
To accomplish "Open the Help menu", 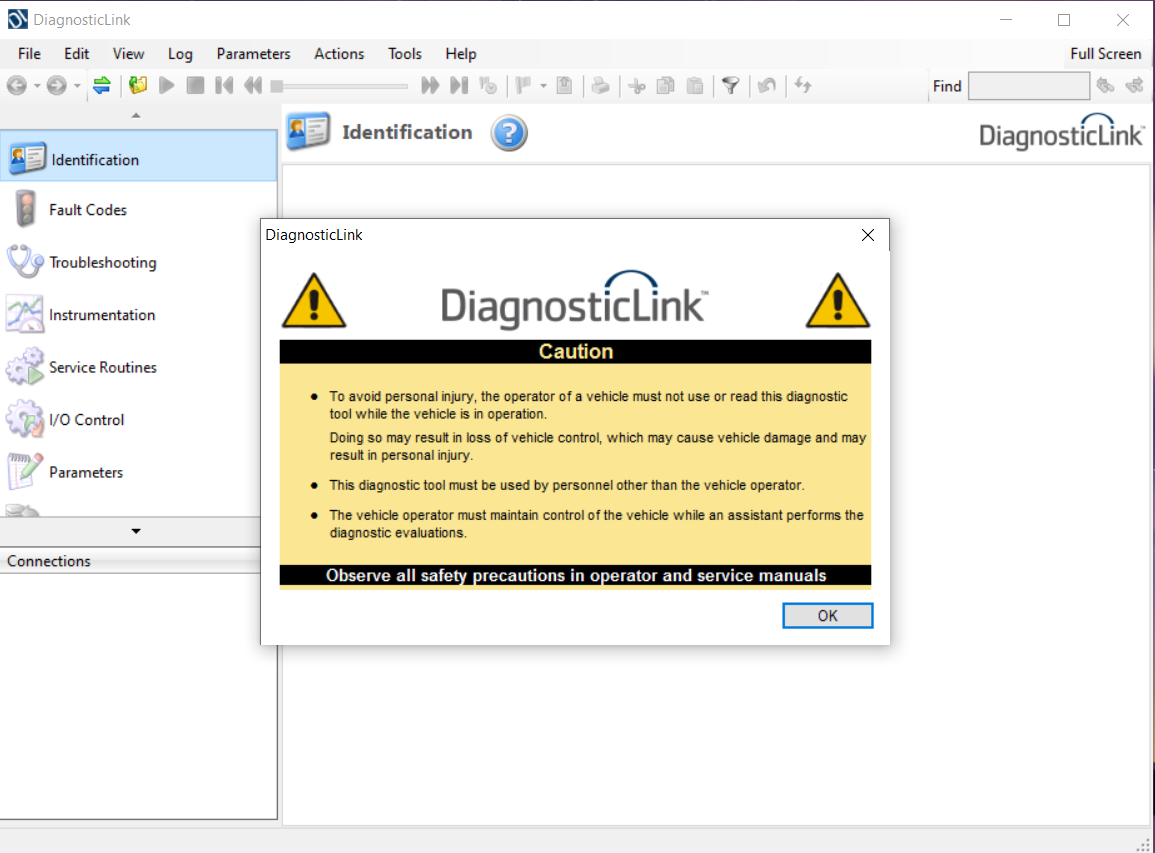I will click(x=460, y=54).
